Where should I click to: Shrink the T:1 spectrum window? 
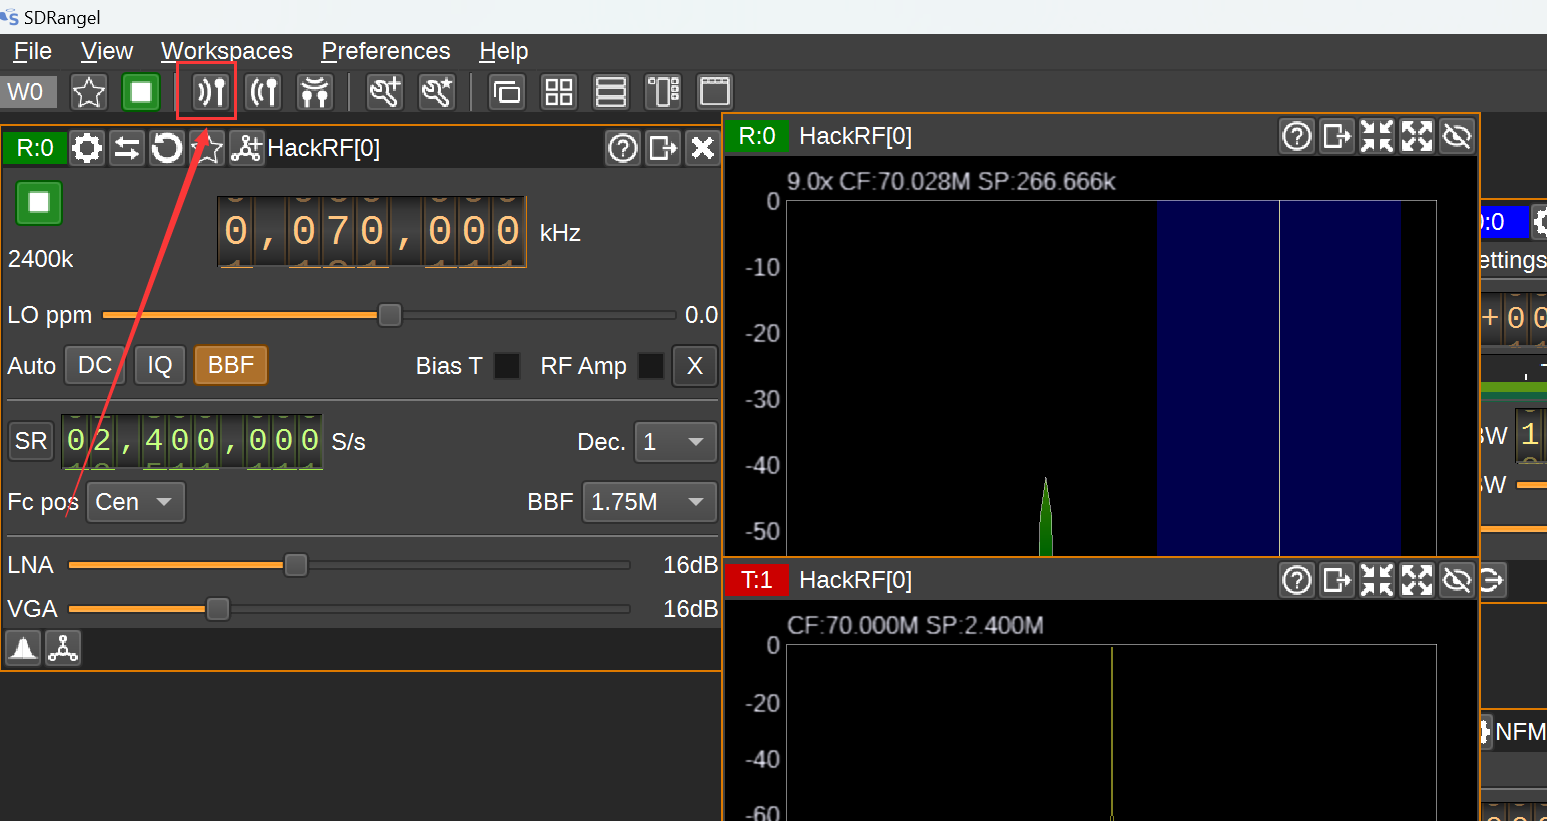(1377, 580)
